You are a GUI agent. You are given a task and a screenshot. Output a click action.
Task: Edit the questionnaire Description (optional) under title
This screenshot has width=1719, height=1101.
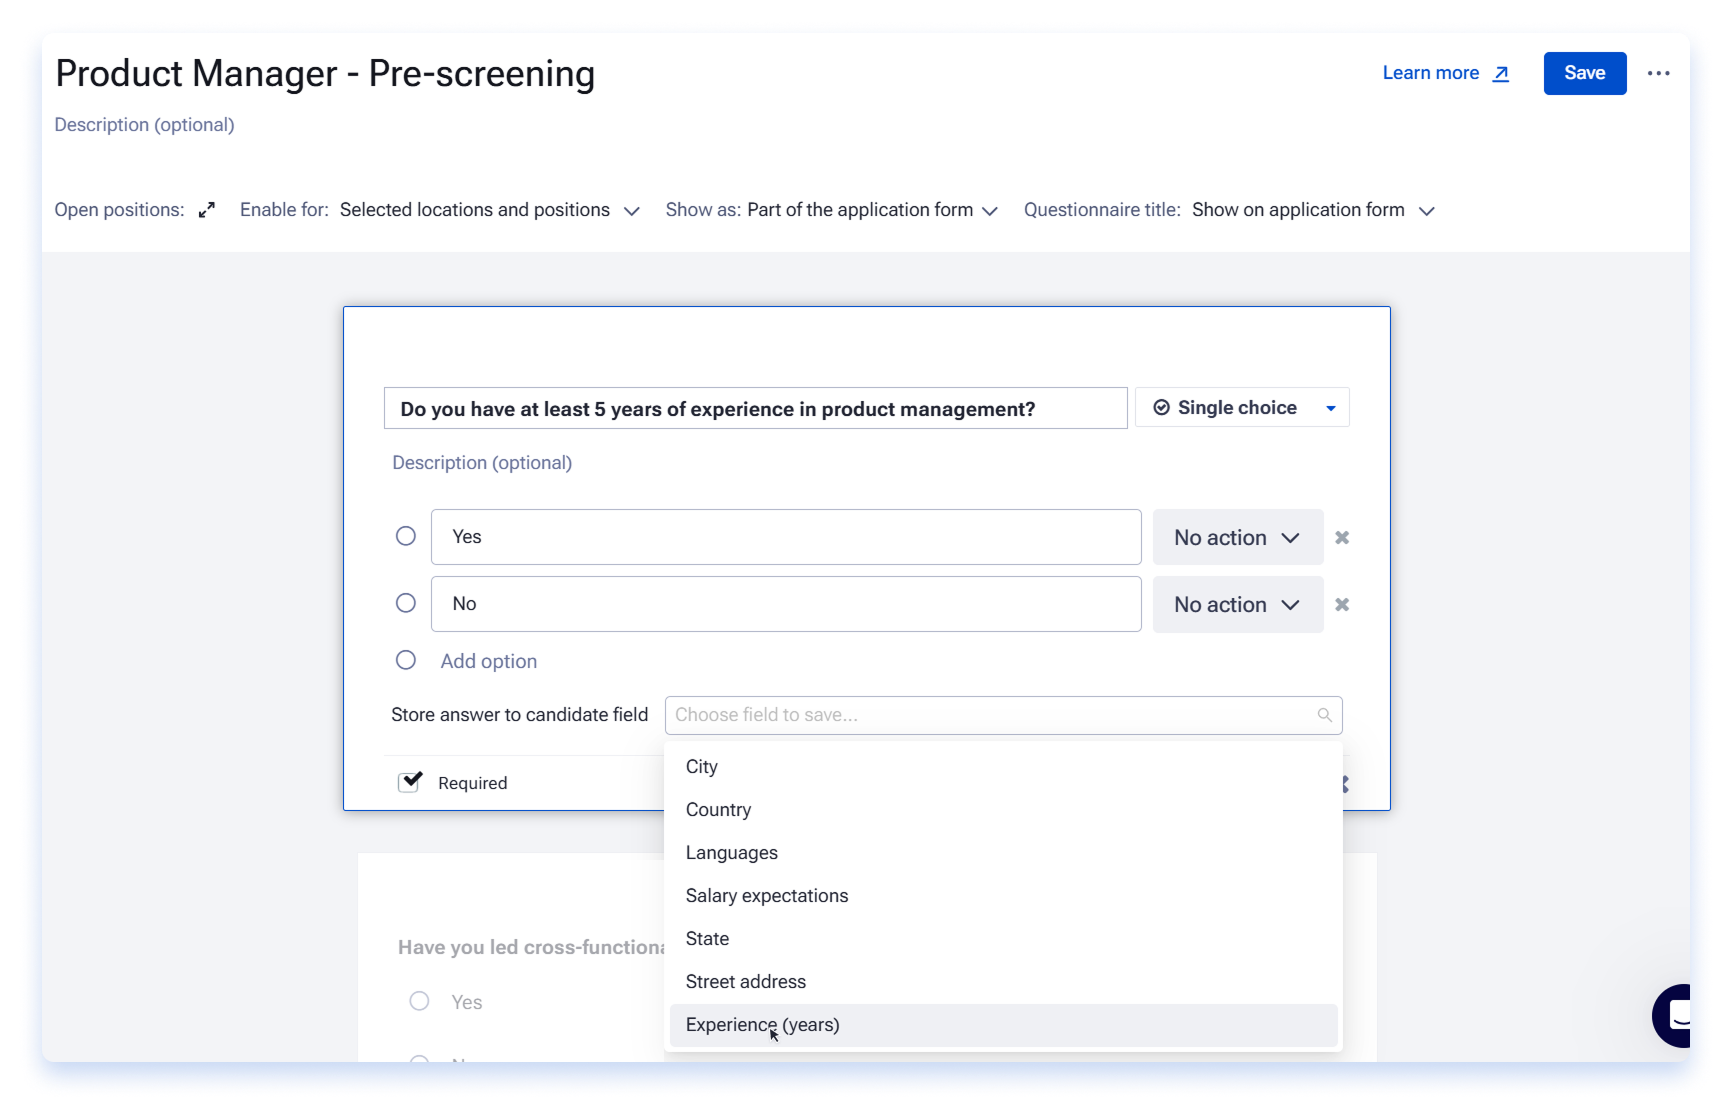click(x=144, y=125)
